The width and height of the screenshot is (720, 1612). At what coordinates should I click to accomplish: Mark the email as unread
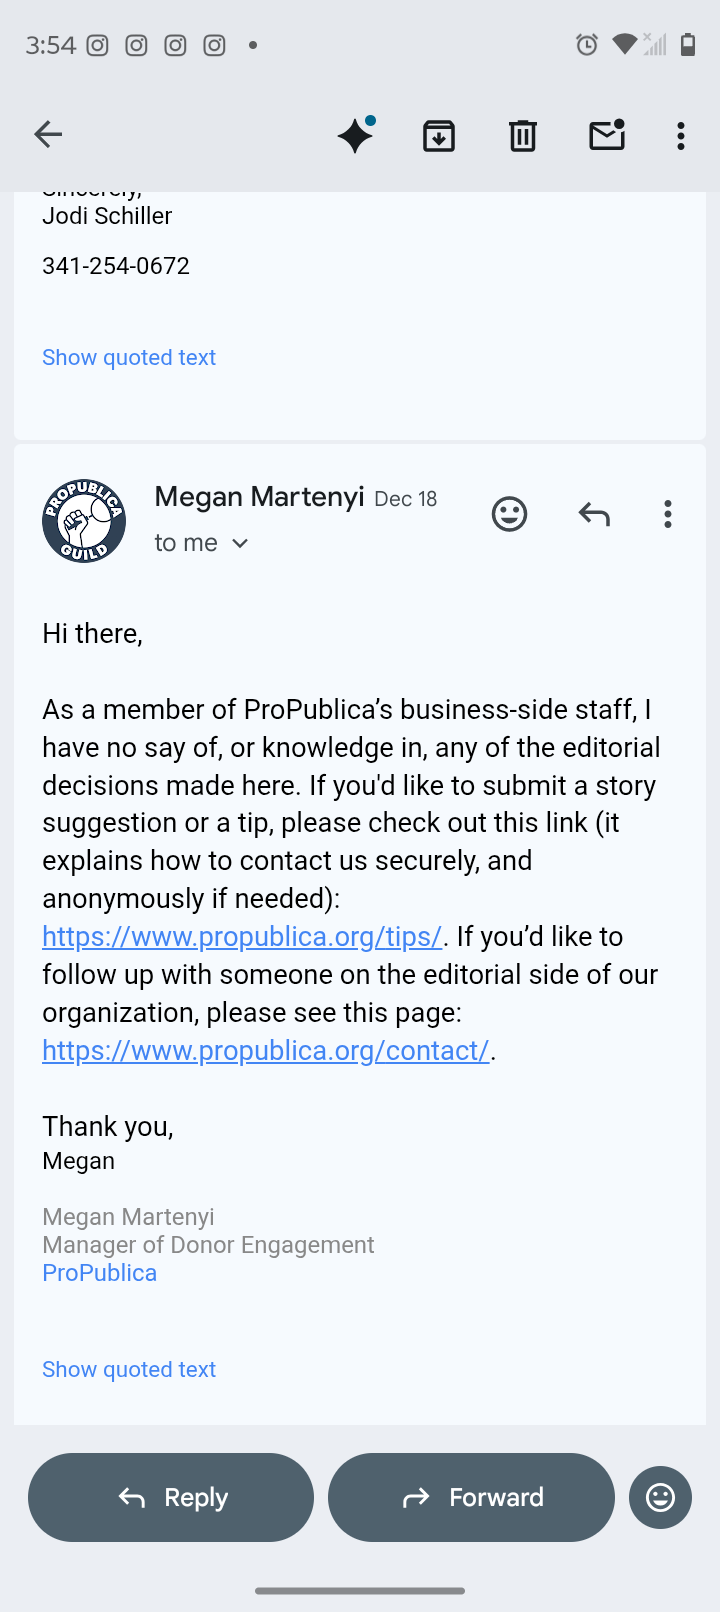pos(607,135)
